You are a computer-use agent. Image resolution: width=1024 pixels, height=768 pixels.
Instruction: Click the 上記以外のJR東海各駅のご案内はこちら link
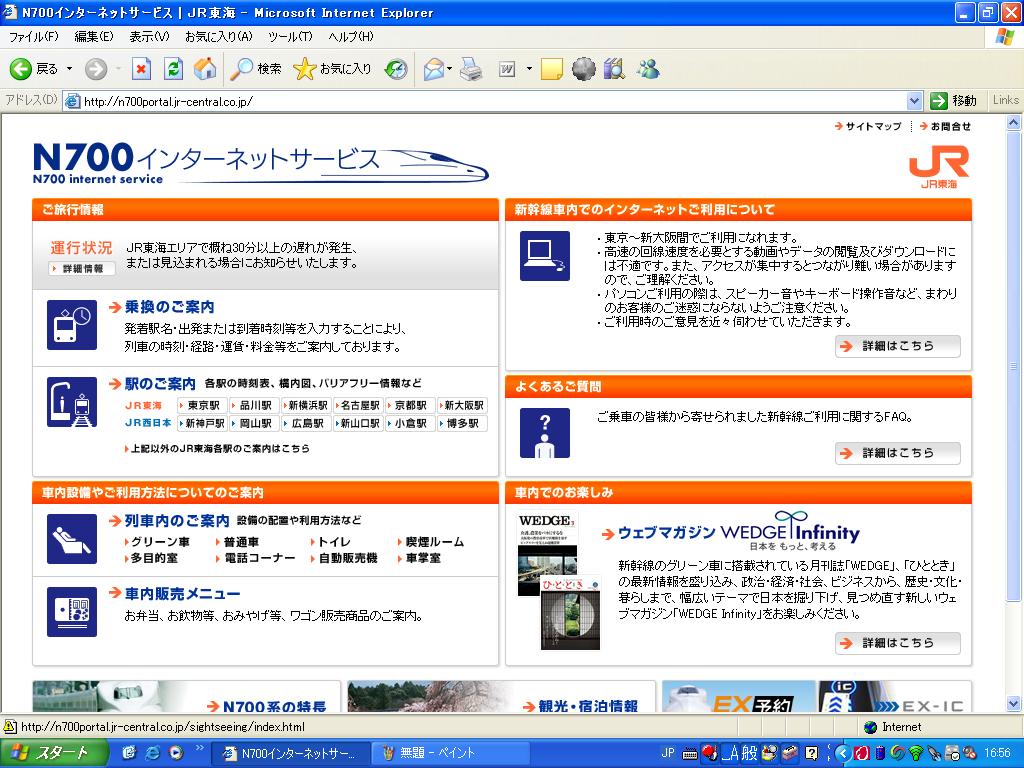click(217, 449)
